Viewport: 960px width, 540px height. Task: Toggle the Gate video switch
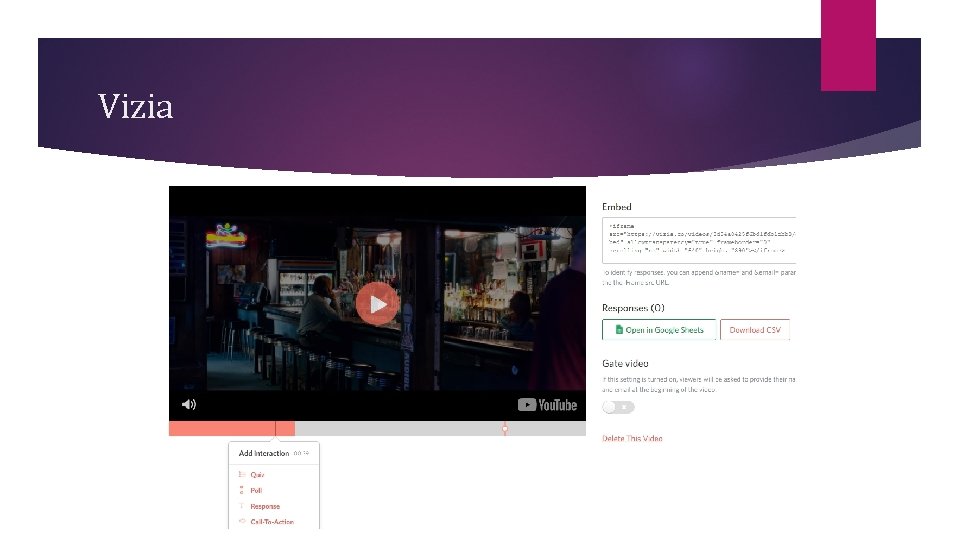coord(618,407)
